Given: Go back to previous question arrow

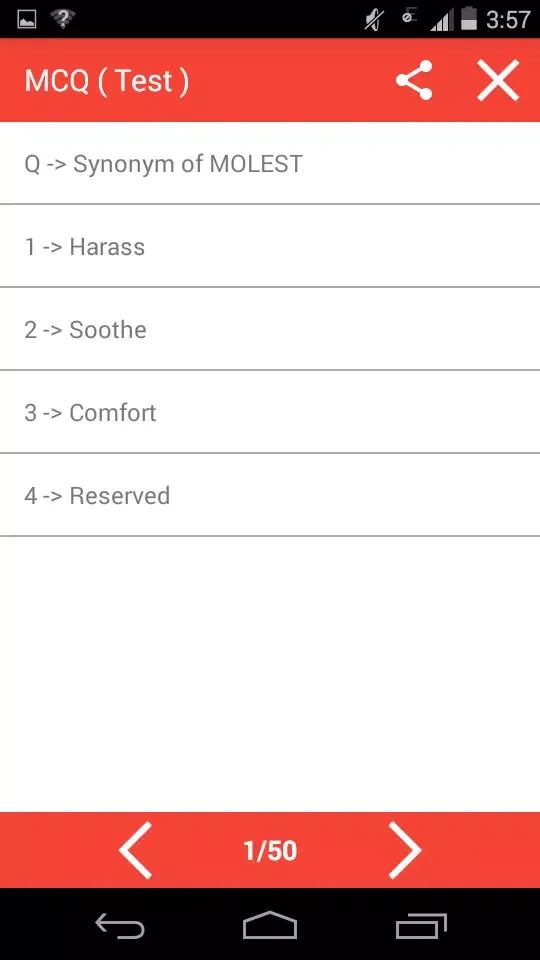Looking at the screenshot, I should pos(135,850).
